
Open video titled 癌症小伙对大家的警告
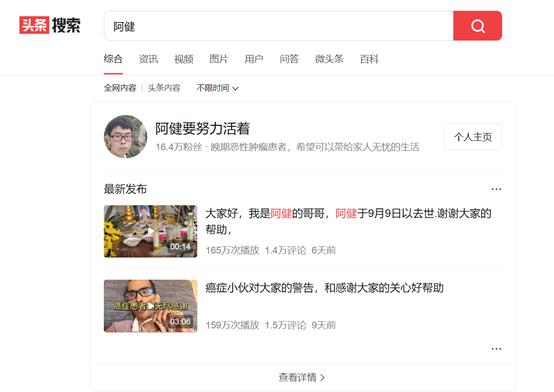(324, 288)
